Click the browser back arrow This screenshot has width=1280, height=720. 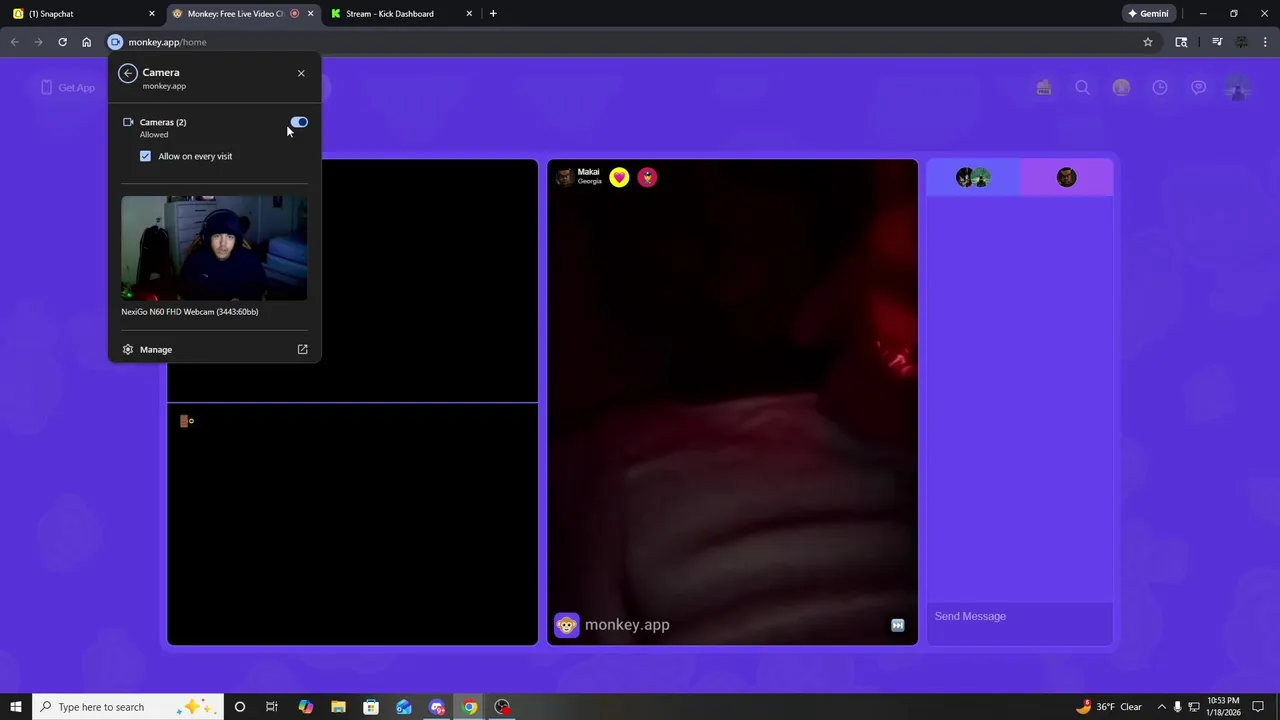14,42
